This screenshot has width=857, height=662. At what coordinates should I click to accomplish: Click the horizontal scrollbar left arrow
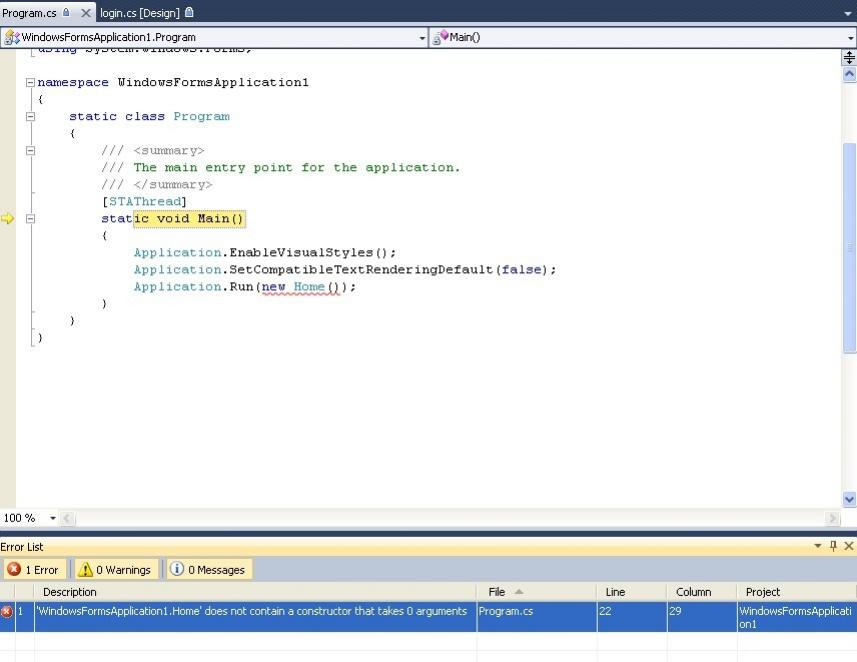67,518
